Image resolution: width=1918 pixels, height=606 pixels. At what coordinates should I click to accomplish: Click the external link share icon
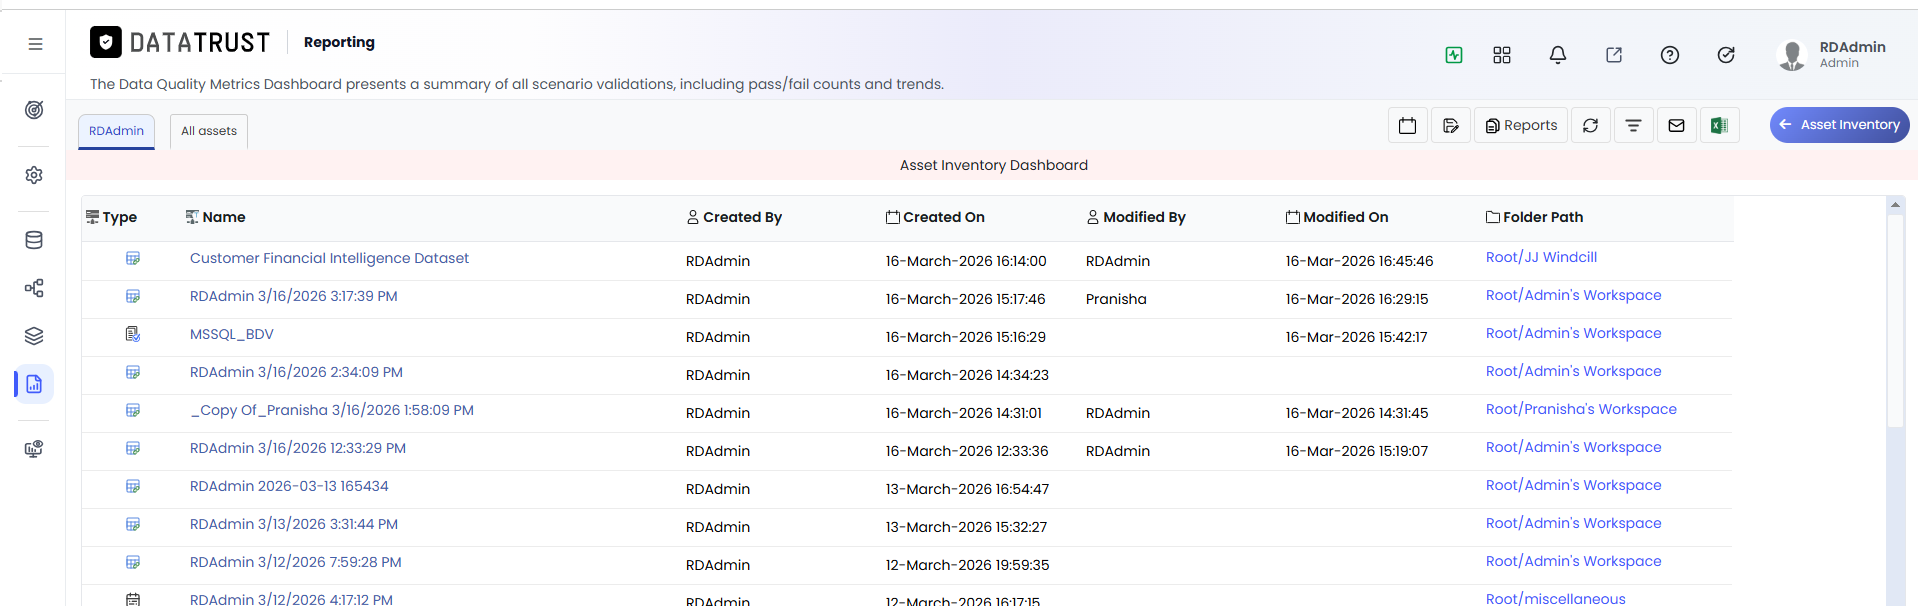point(1614,55)
